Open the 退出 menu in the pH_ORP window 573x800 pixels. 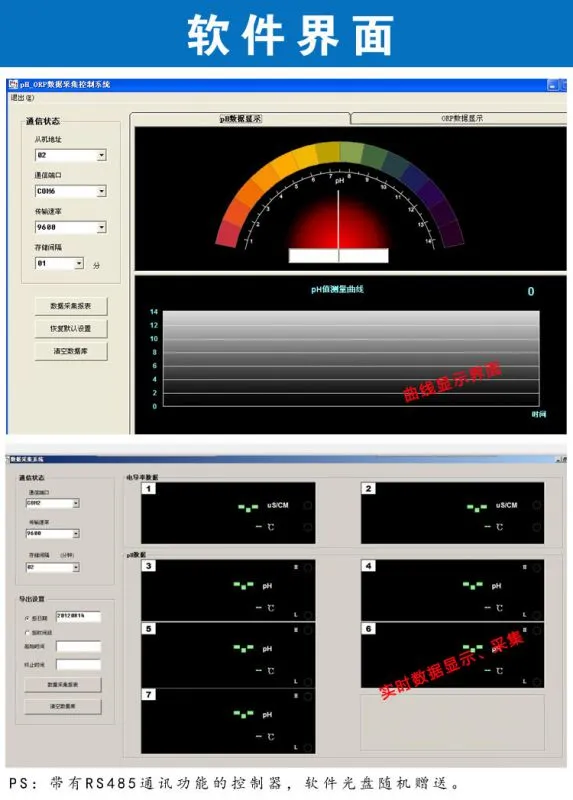22,97
